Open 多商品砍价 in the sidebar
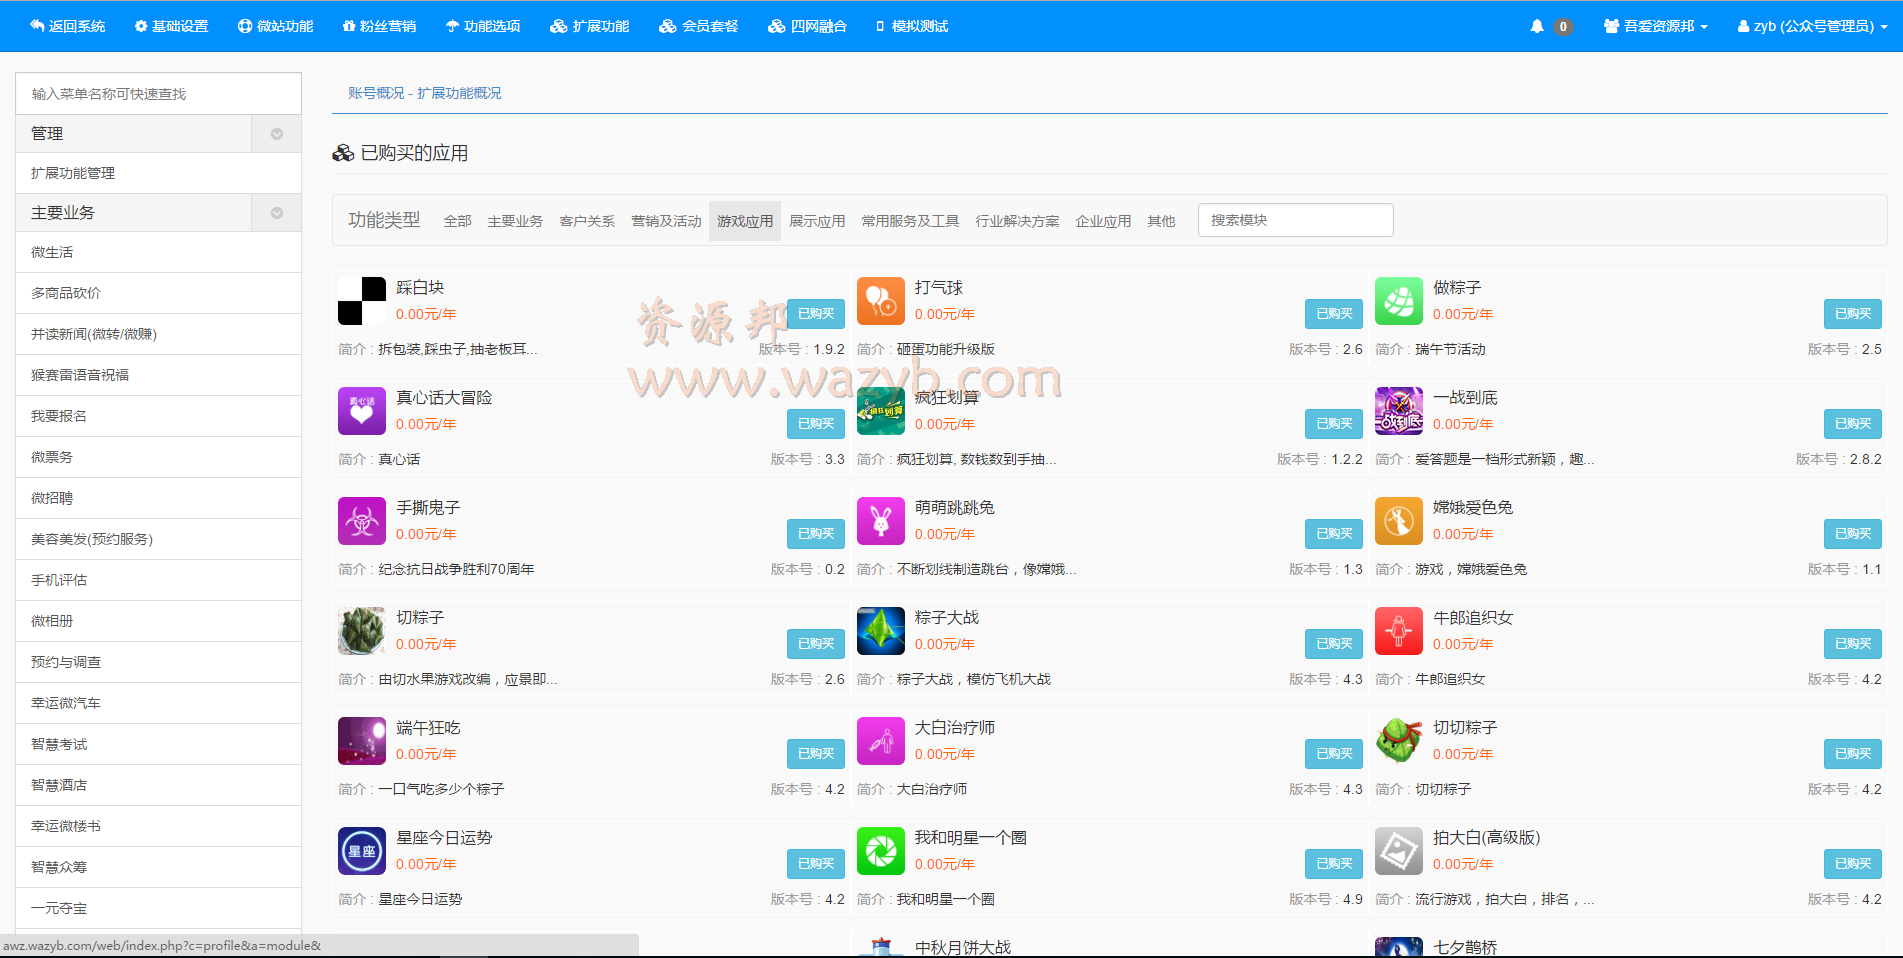The height and width of the screenshot is (958, 1903). [158, 293]
